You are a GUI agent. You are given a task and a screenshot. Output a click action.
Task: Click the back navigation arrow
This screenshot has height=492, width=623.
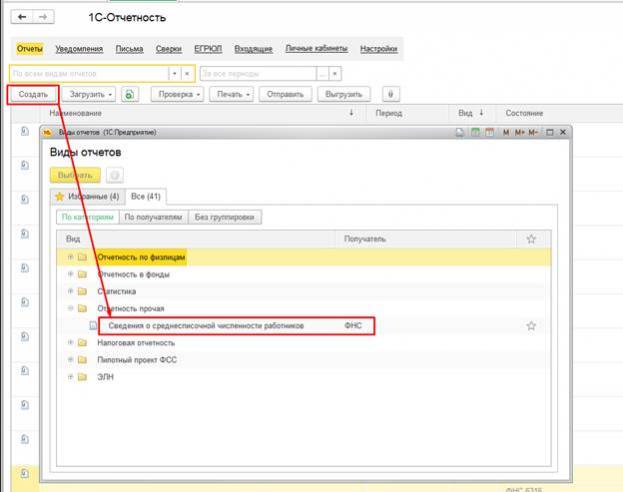coord(22,18)
